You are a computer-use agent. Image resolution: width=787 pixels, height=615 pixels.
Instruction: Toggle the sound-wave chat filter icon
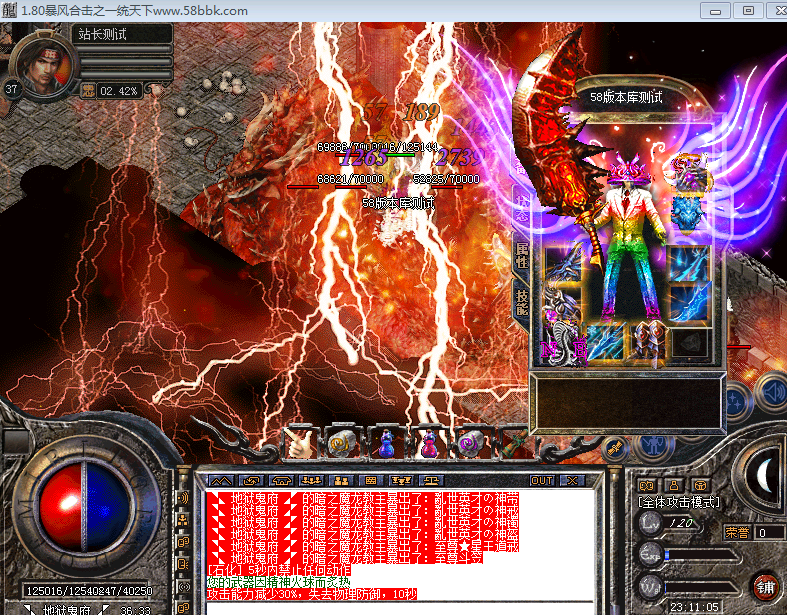click(184, 498)
